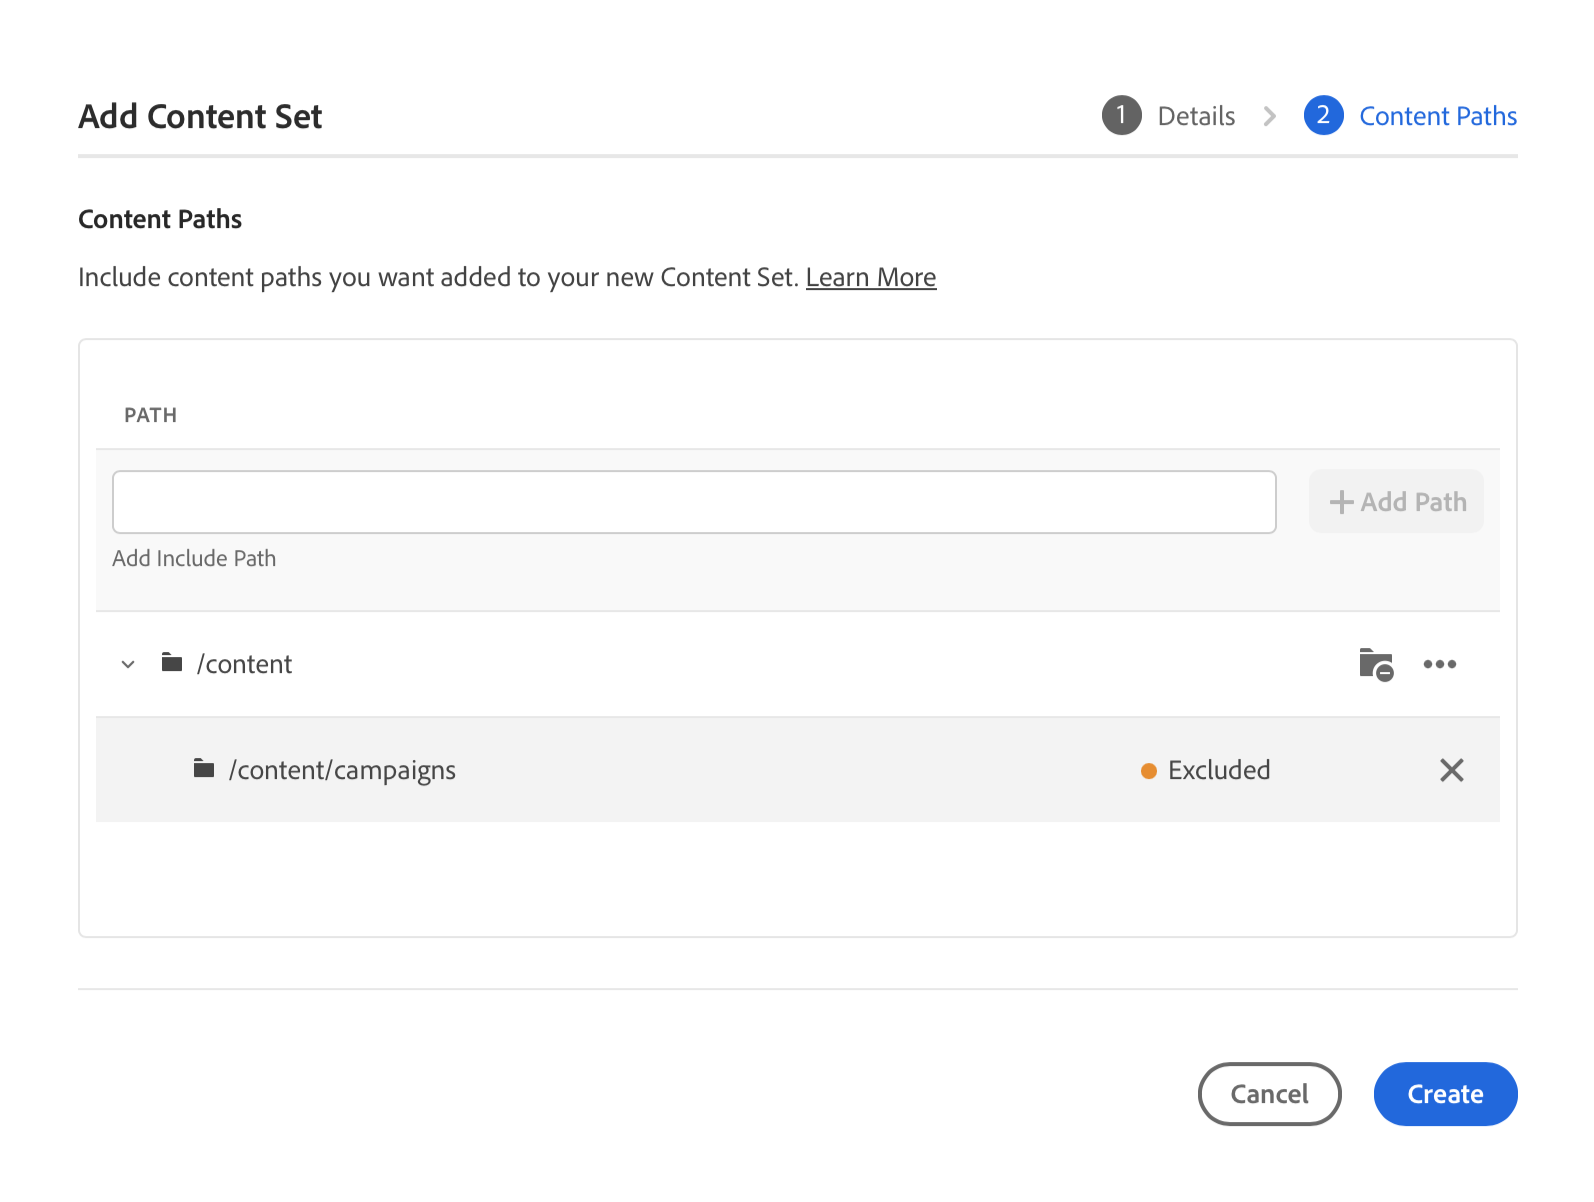Viewport: 1594px width, 1202px height.
Task: Cancel adding the content set
Action: (1269, 1094)
